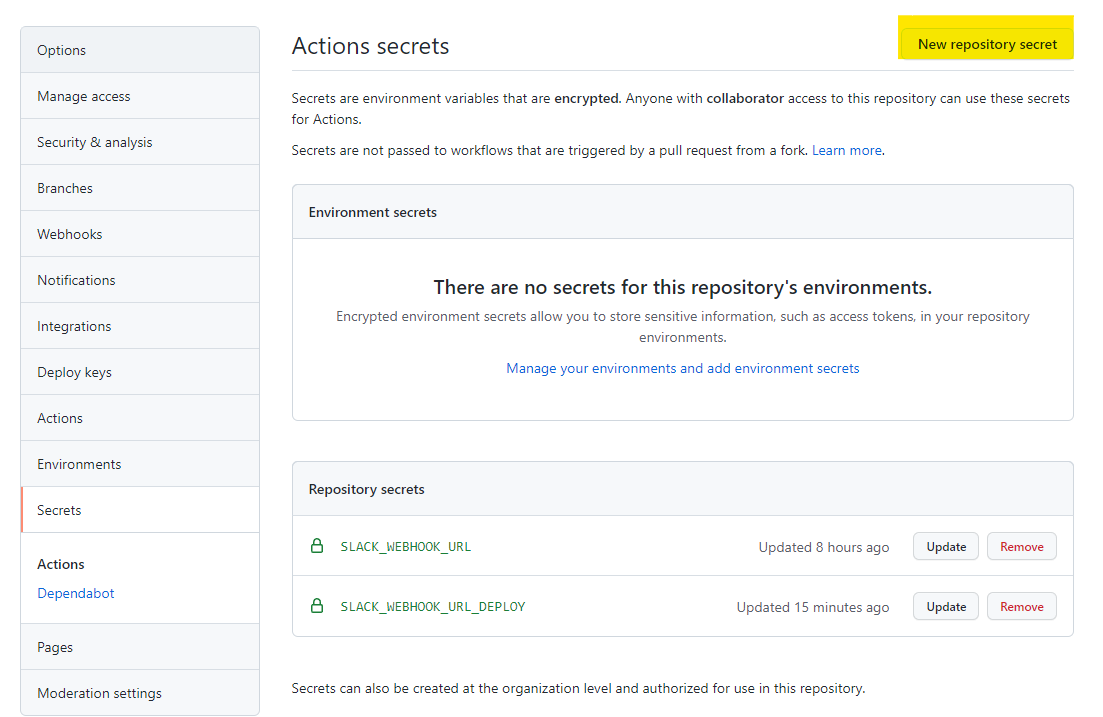Update the SLACK_WEBHOOK_URL_DEPLOY secret

point(945,607)
